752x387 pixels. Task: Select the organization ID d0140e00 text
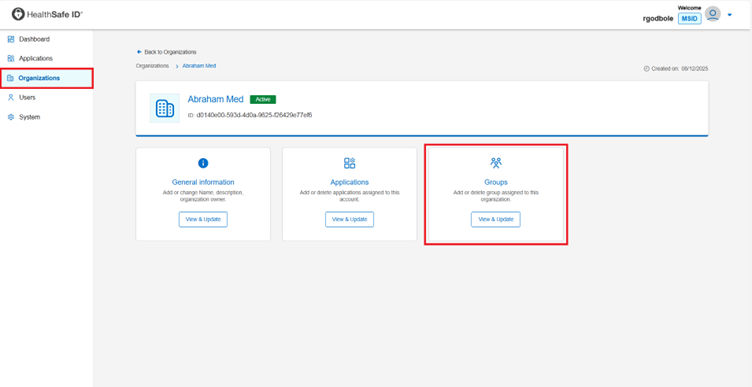pos(254,115)
